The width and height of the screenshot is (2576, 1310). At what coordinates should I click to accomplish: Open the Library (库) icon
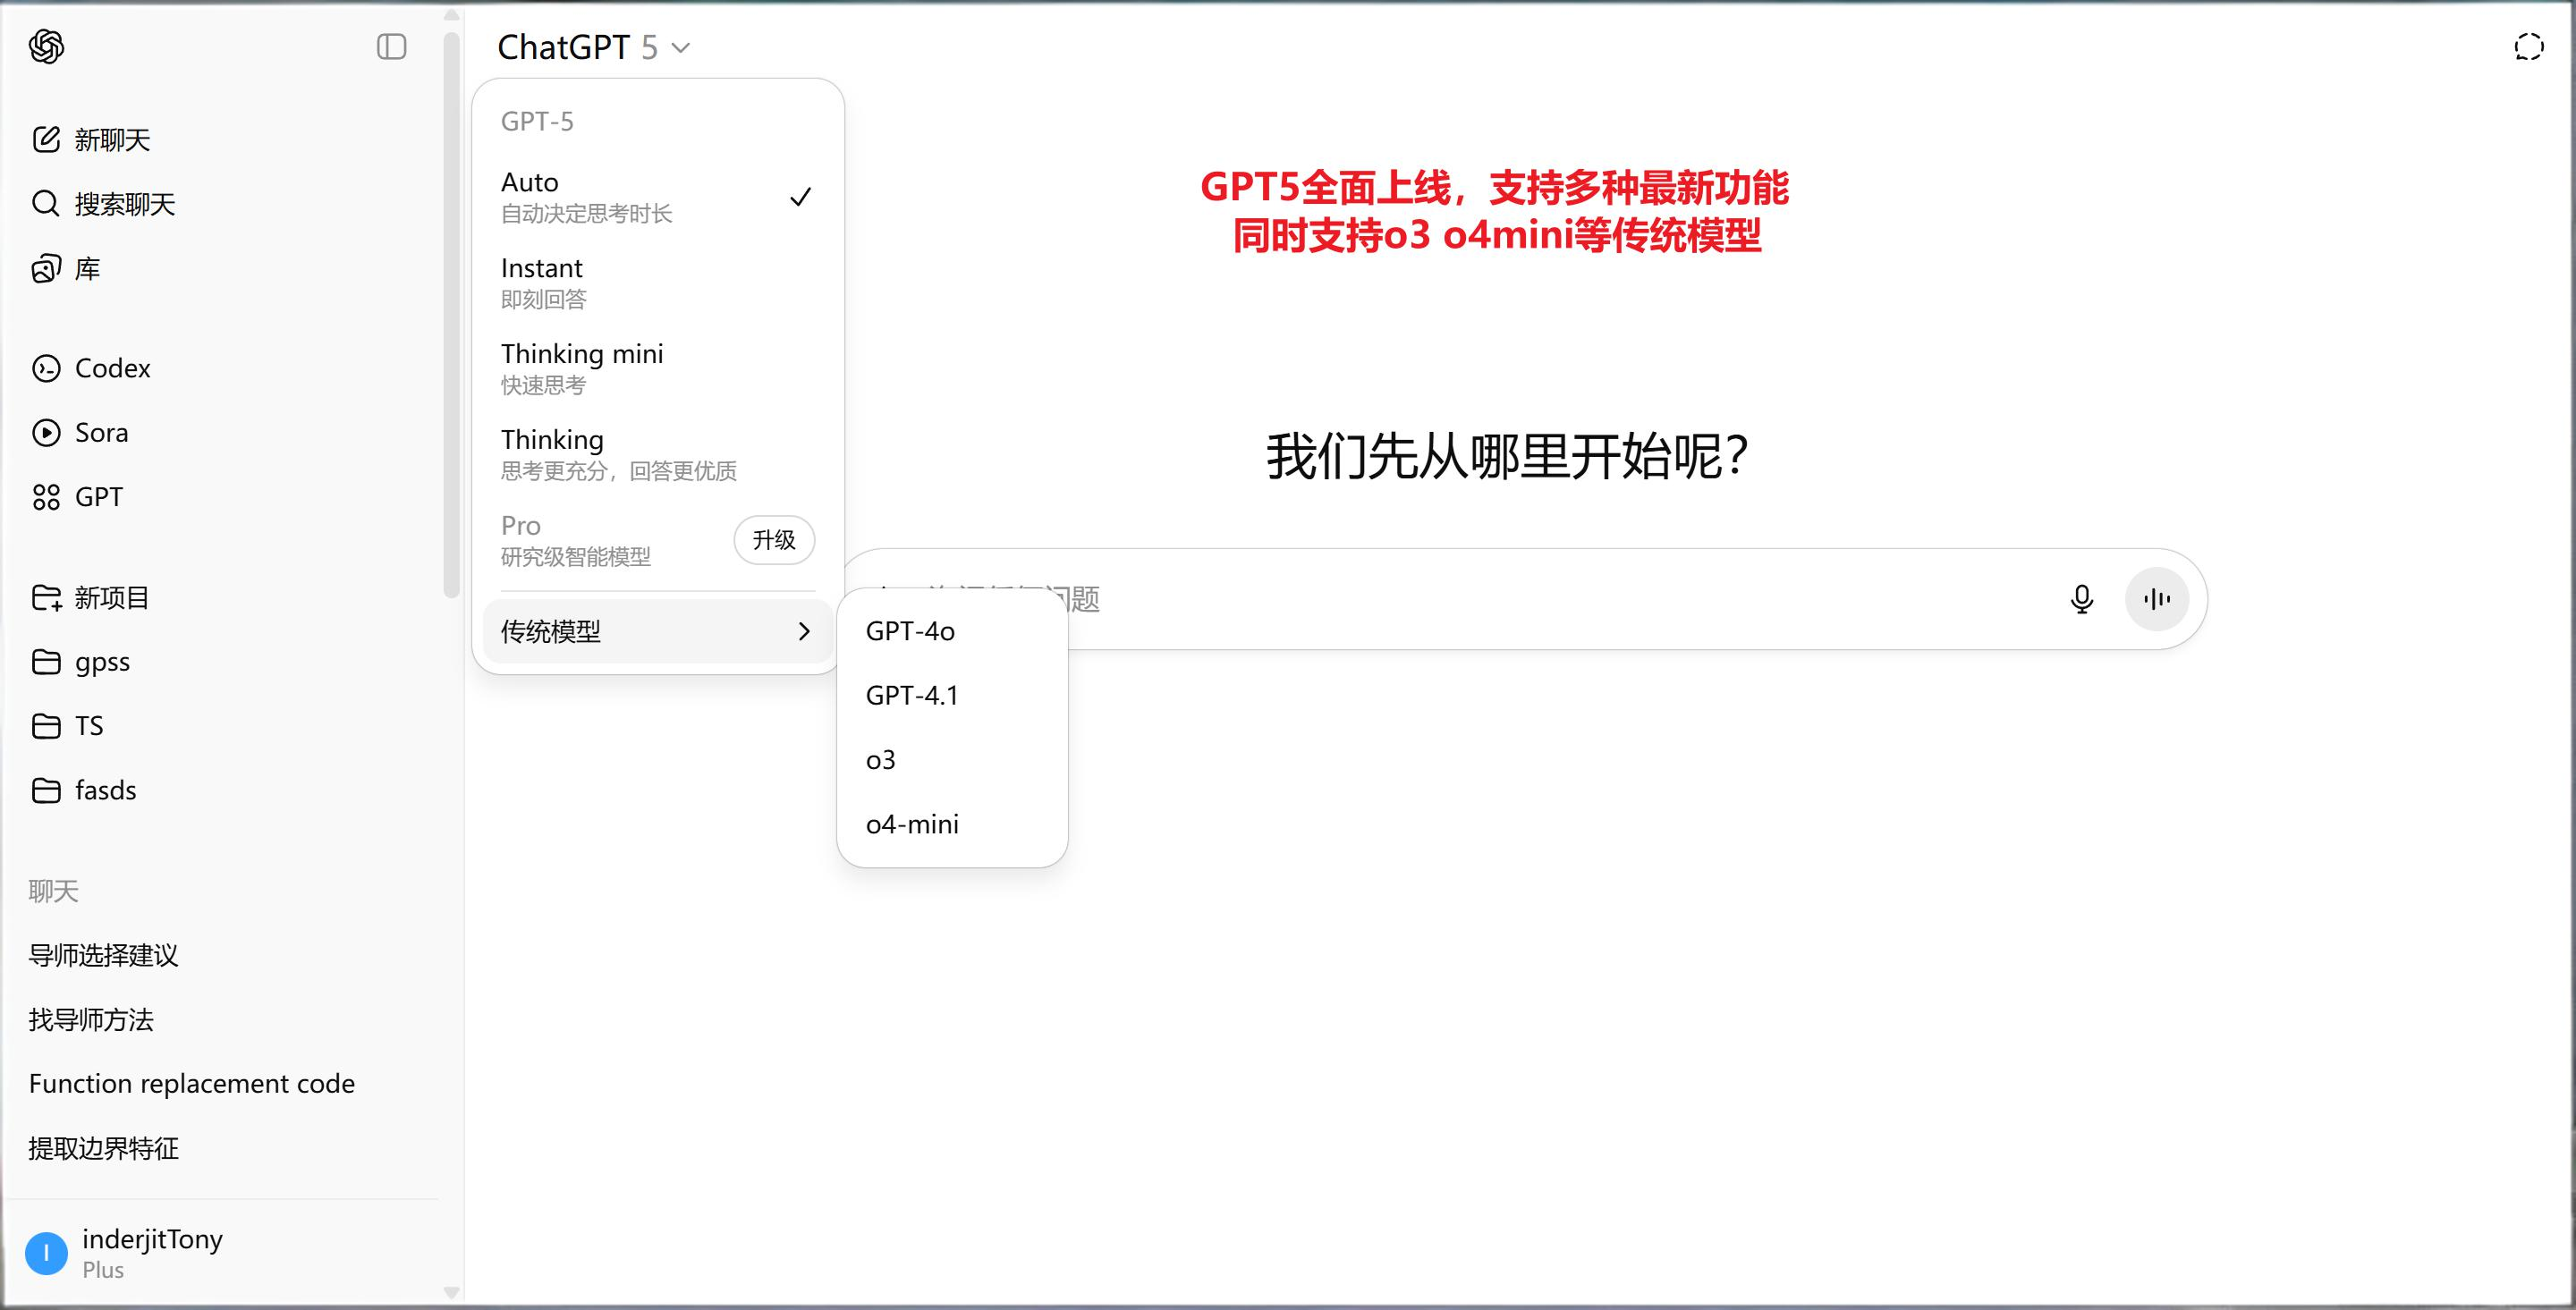[x=46, y=269]
